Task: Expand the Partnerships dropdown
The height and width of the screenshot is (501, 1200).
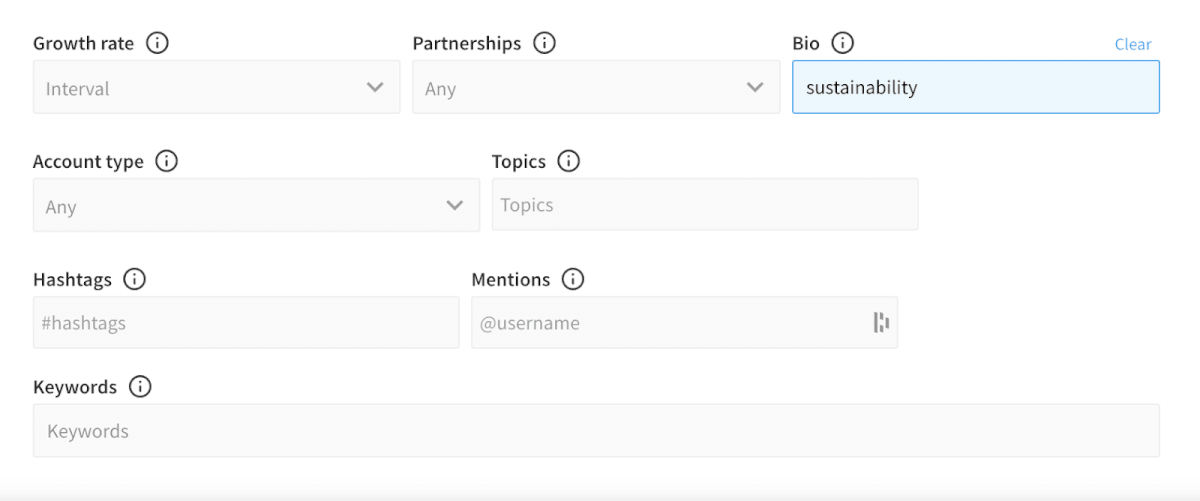Action: [596, 87]
